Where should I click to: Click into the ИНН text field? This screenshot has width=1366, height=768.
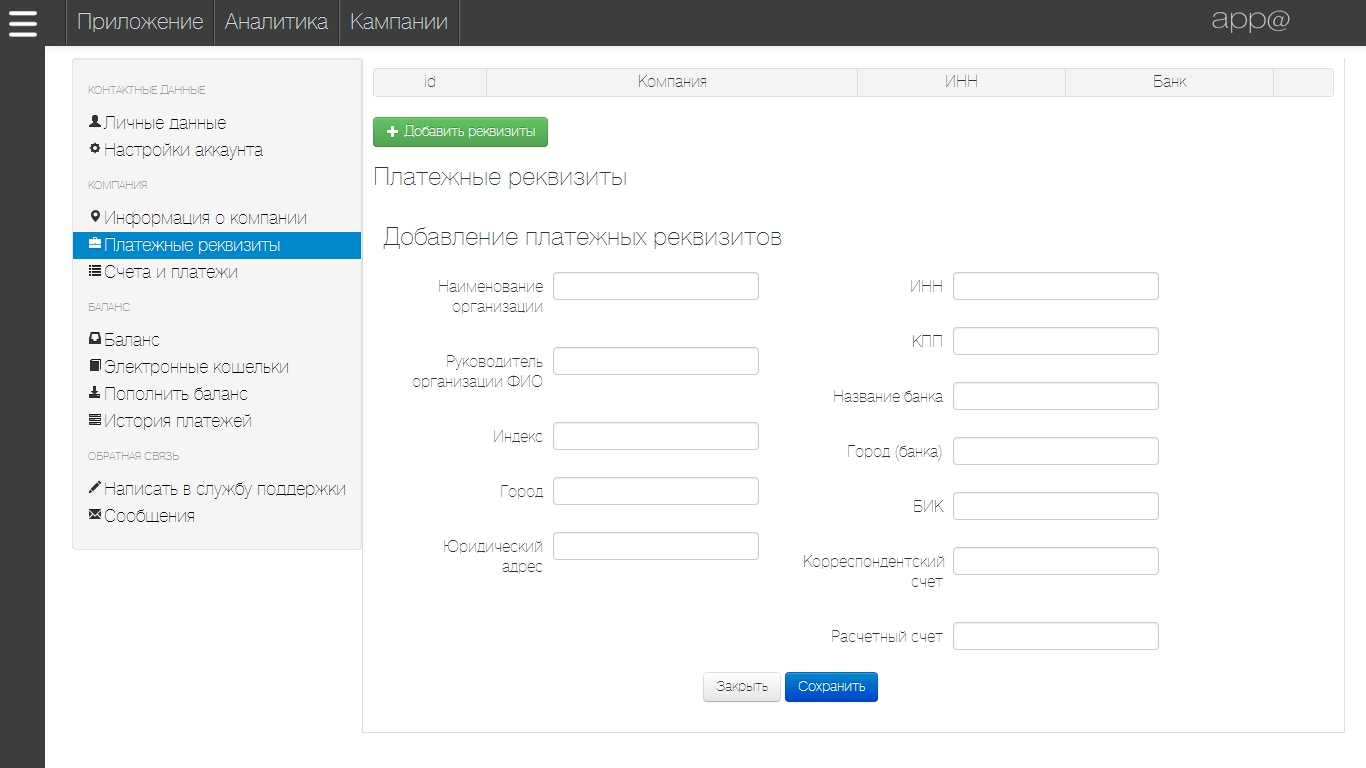[1055, 286]
